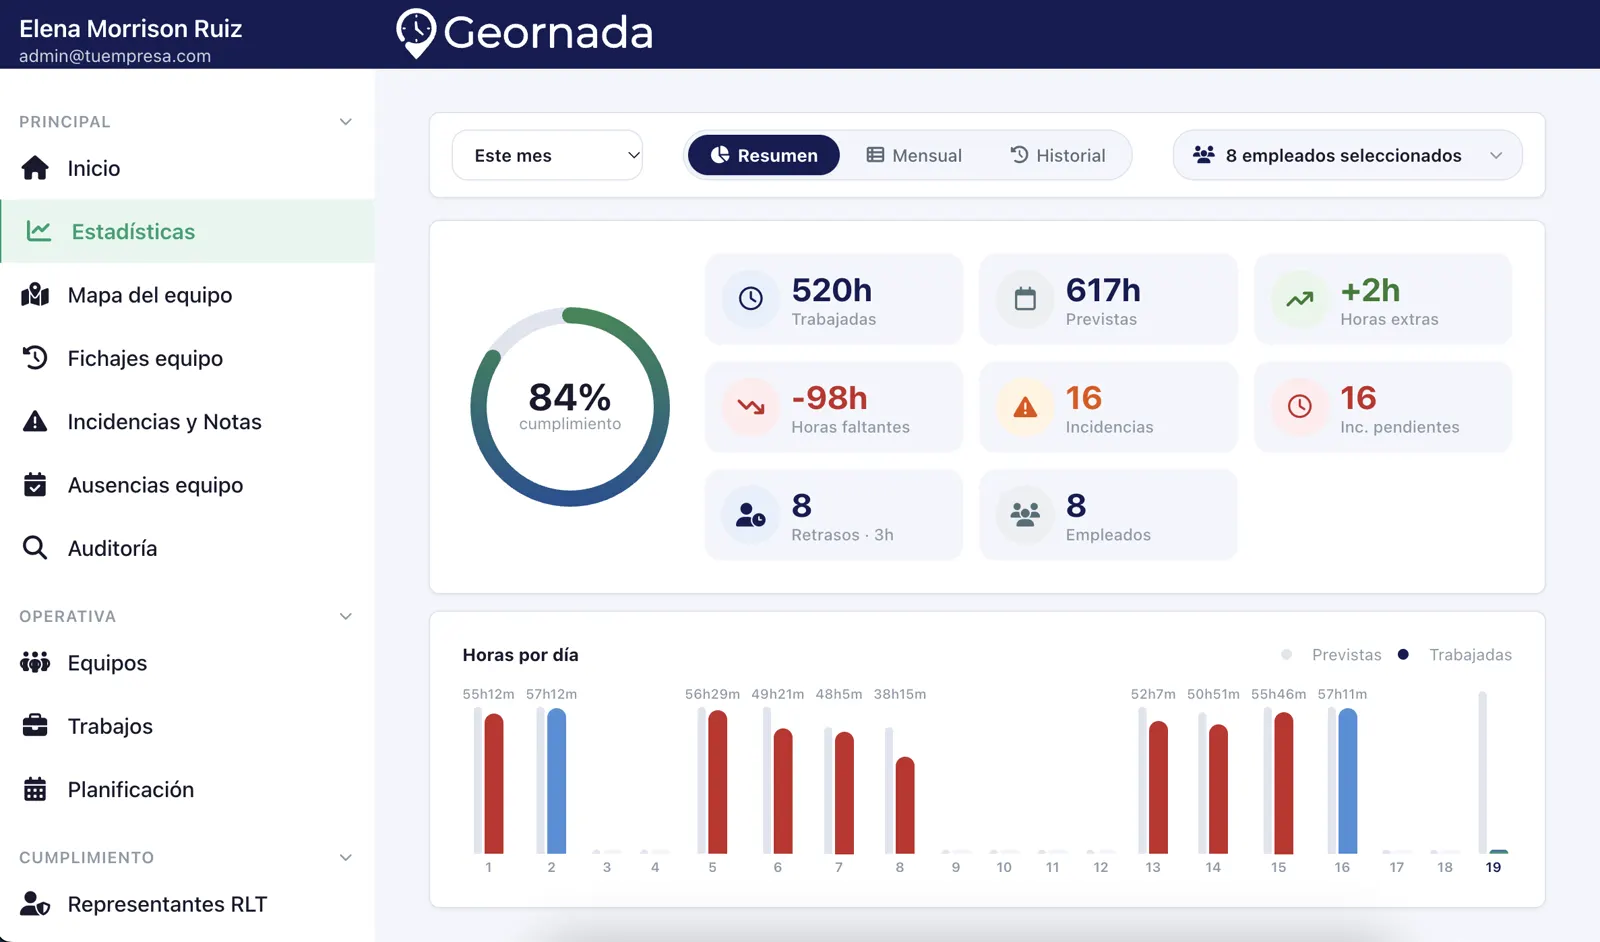The width and height of the screenshot is (1600, 942).
Task: Click calendar icon on Previstas card
Action: pyautogui.click(x=1025, y=298)
